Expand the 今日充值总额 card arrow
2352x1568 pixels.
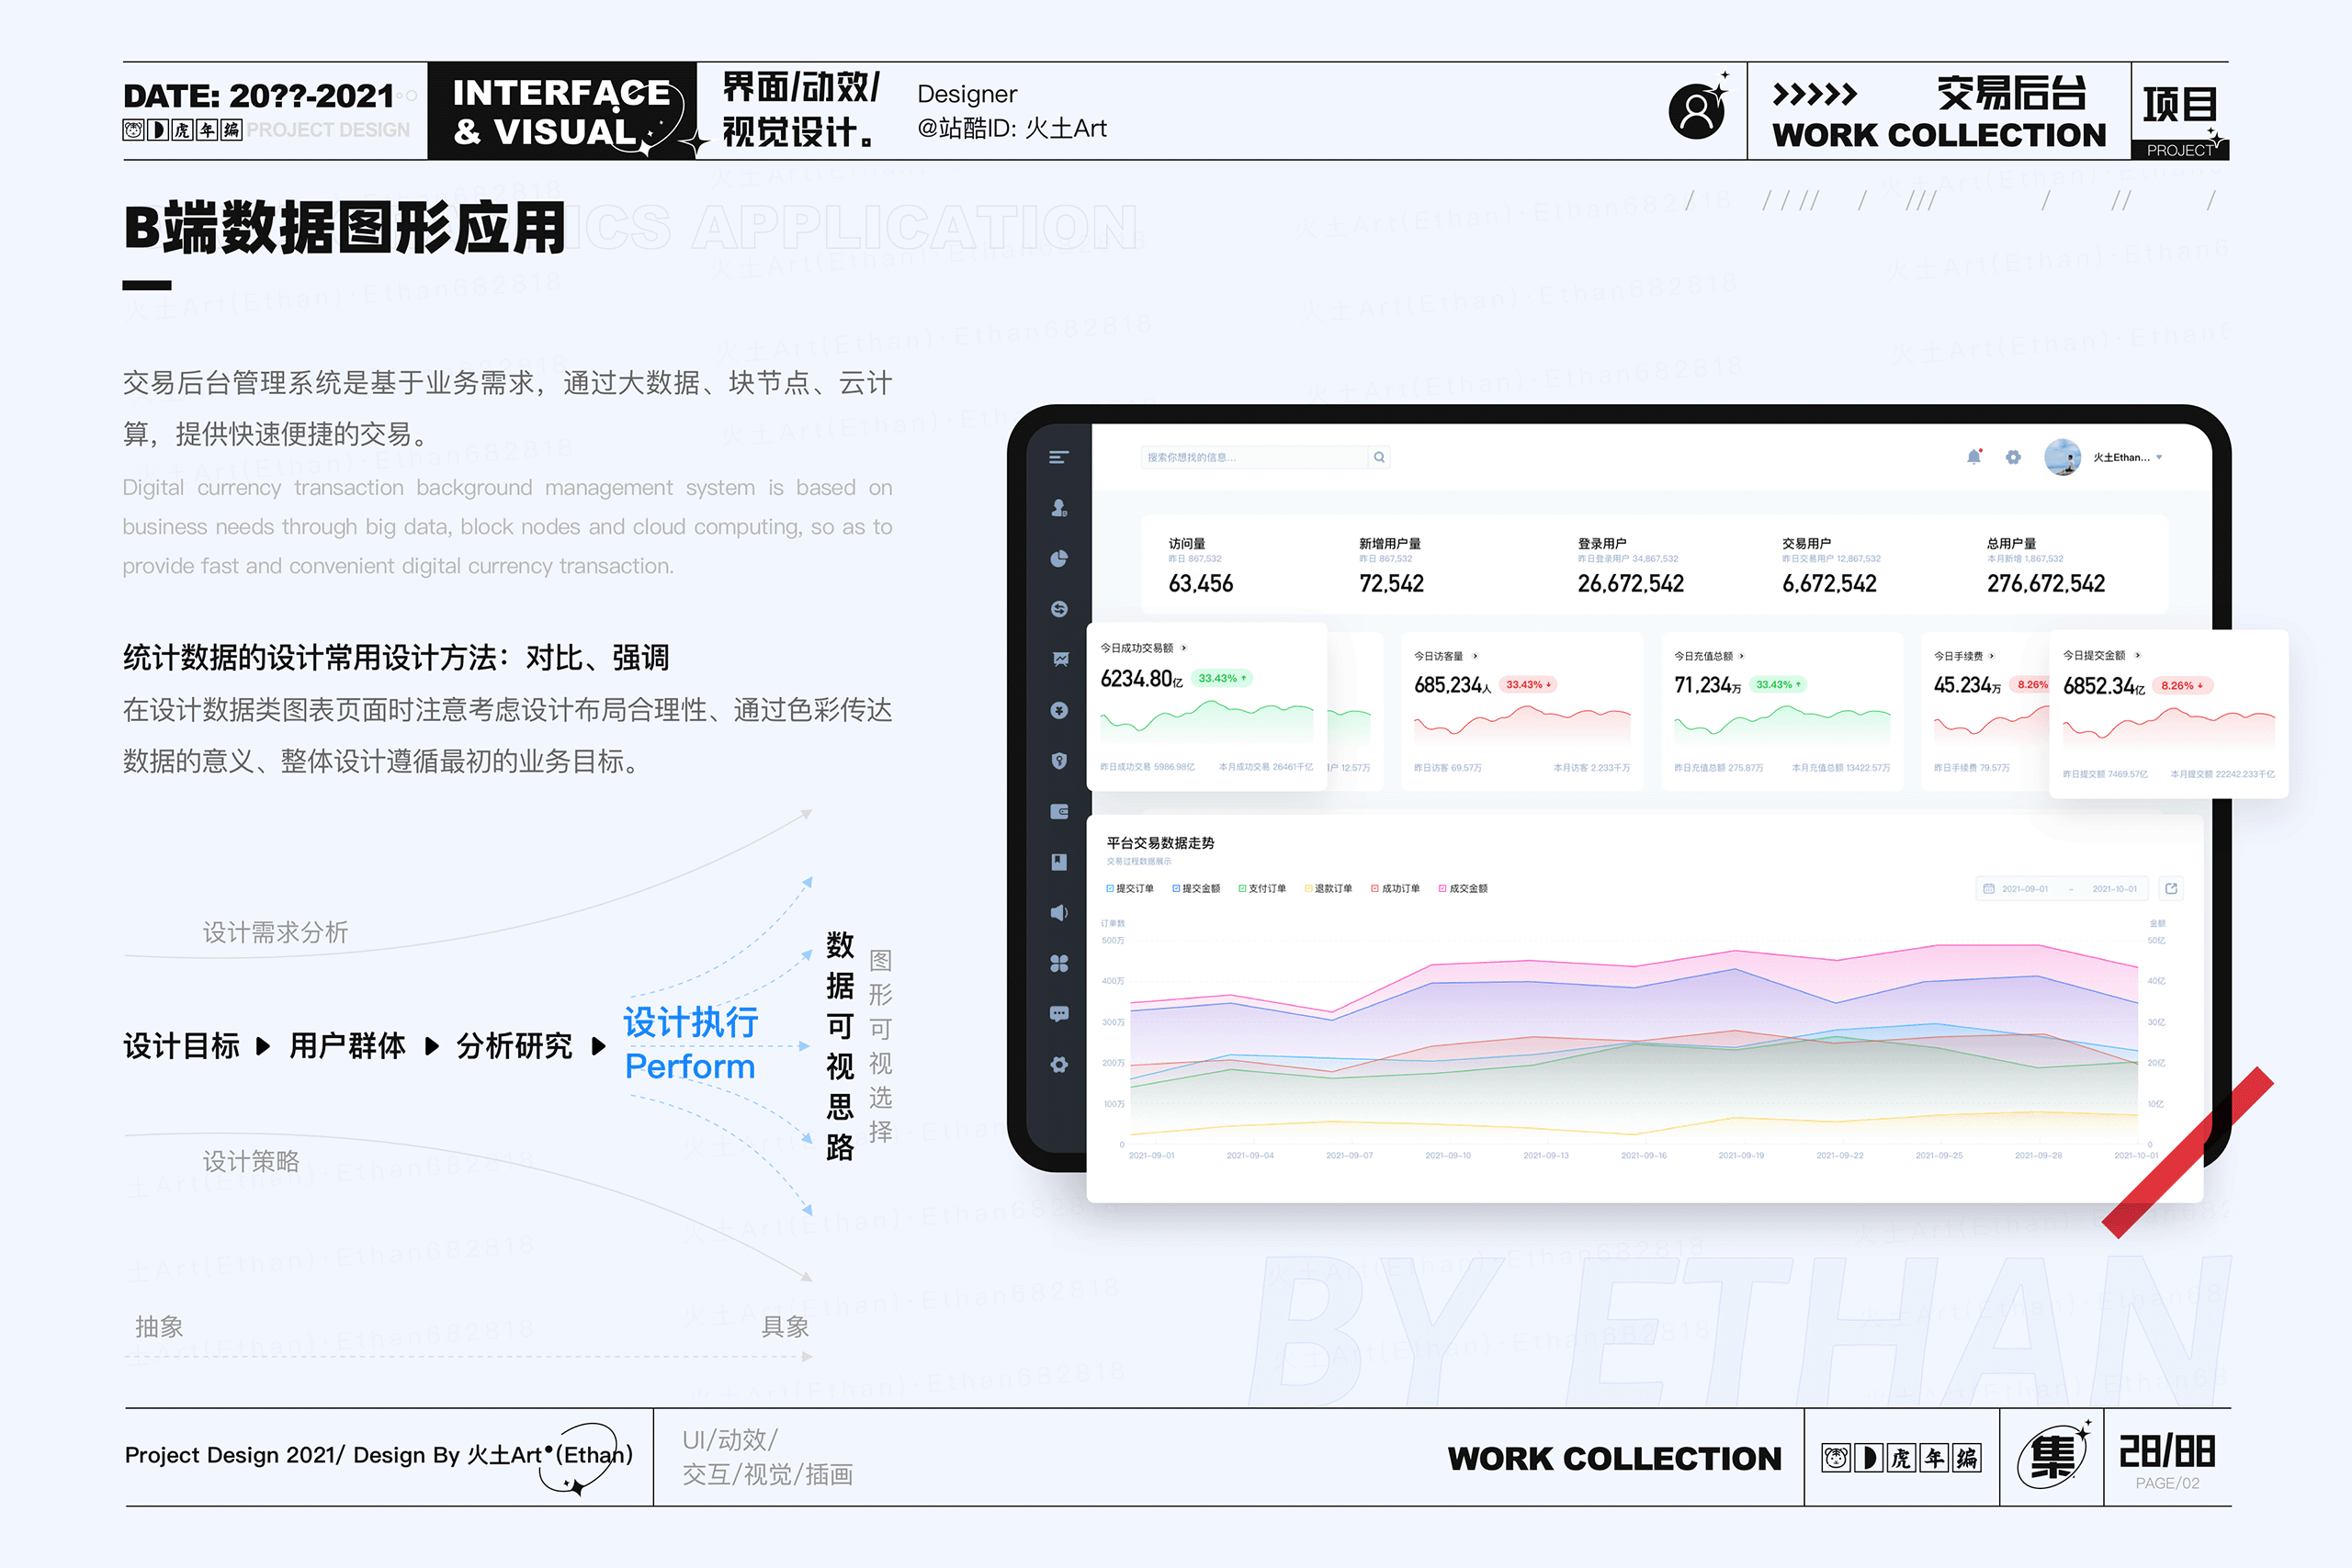tap(1742, 656)
